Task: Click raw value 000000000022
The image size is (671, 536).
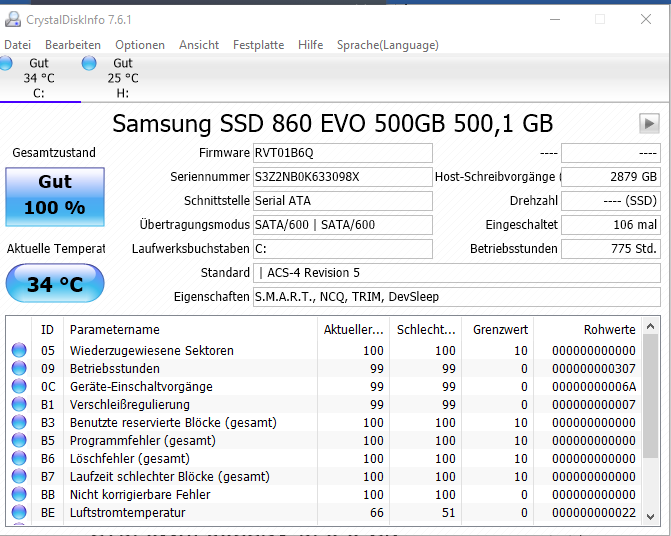Action: point(594,512)
